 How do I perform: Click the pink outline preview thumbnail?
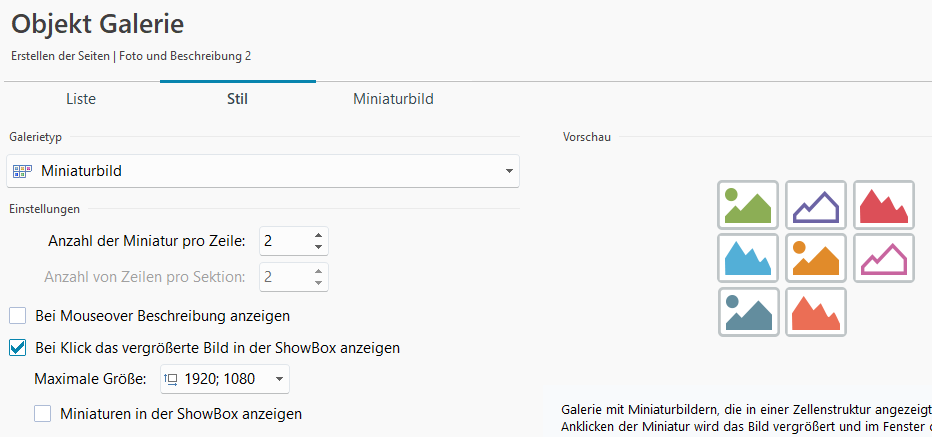coord(884,258)
